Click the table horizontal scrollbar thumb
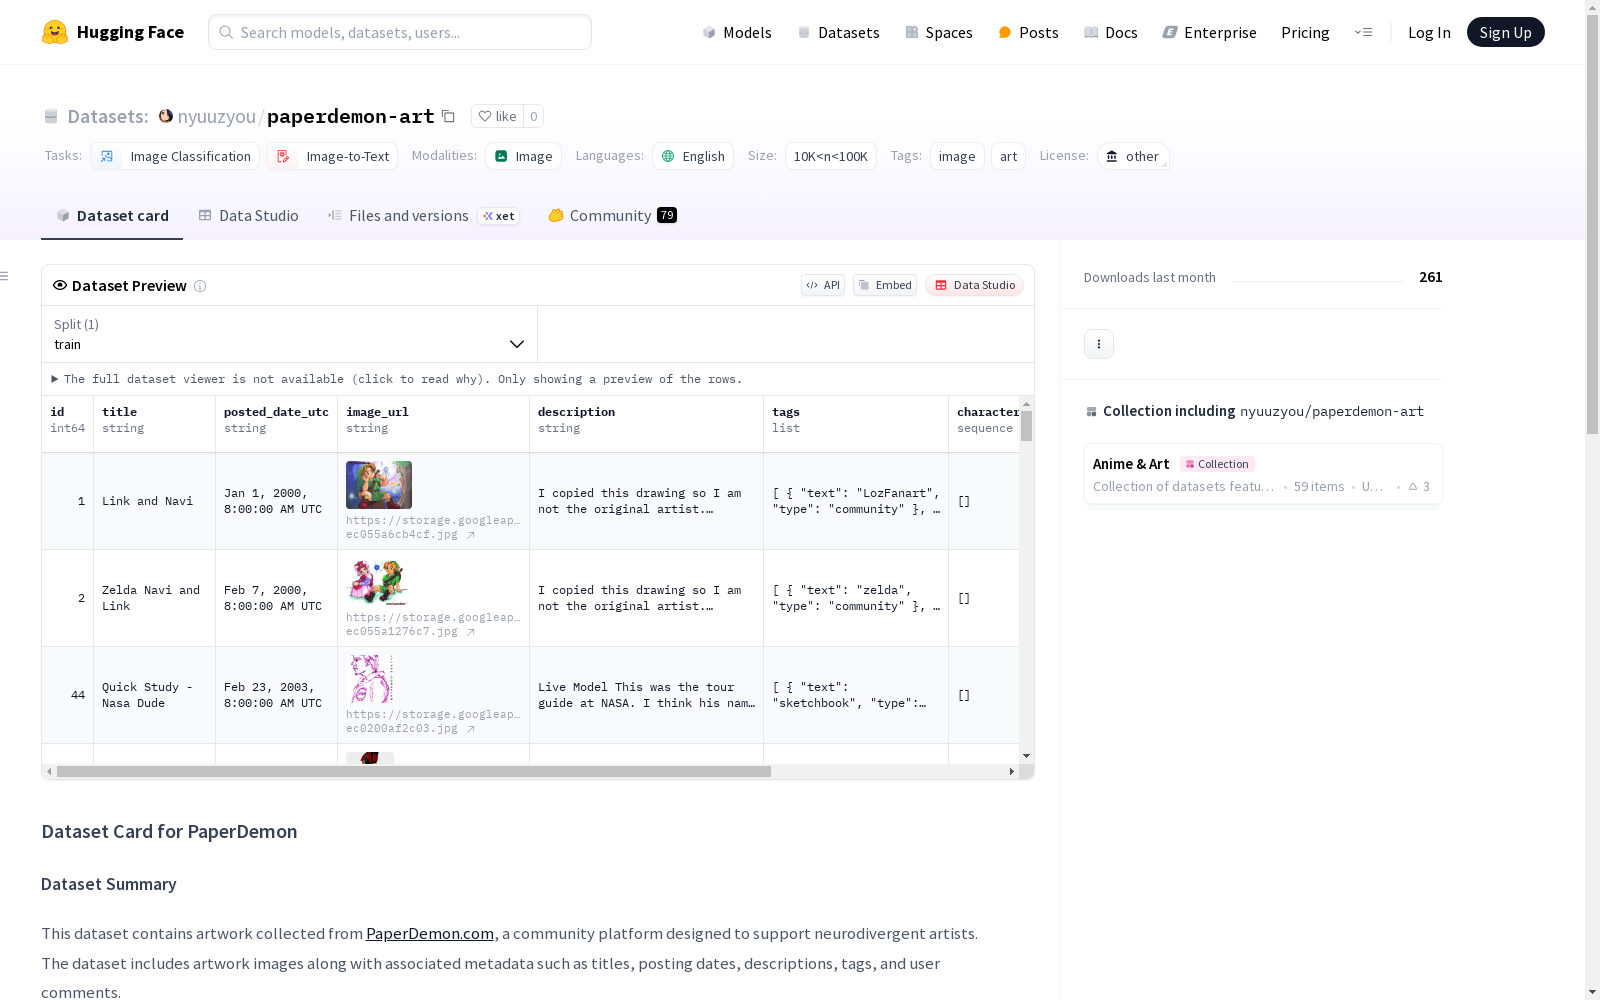Viewport: 1600px width, 1000px height. (x=414, y=772)
